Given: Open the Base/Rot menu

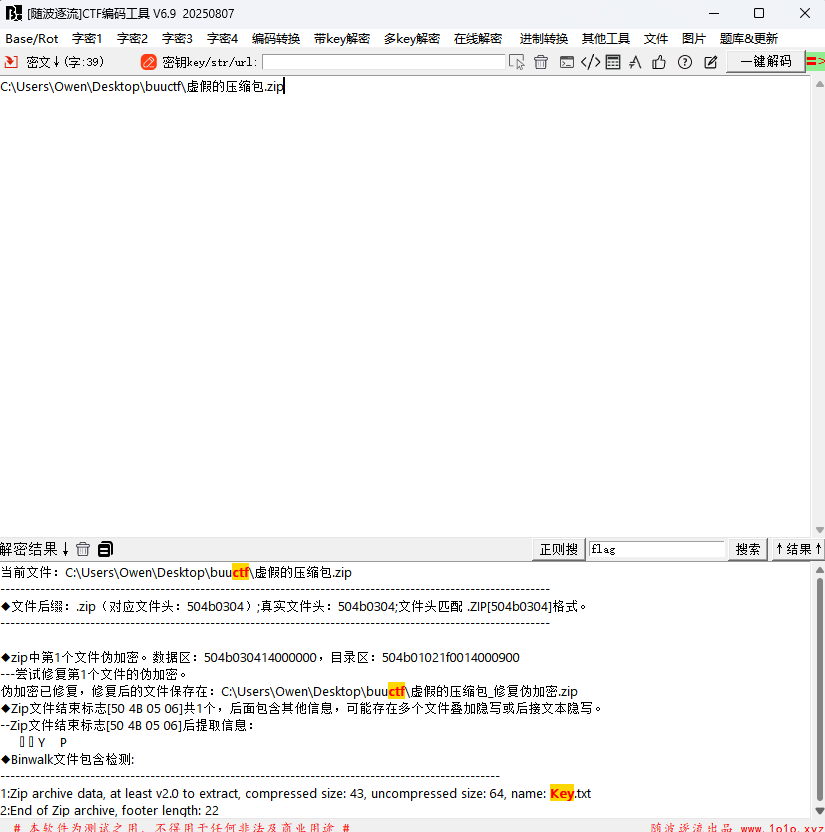Looking at the screenshot, I should (x=32, y=39).
